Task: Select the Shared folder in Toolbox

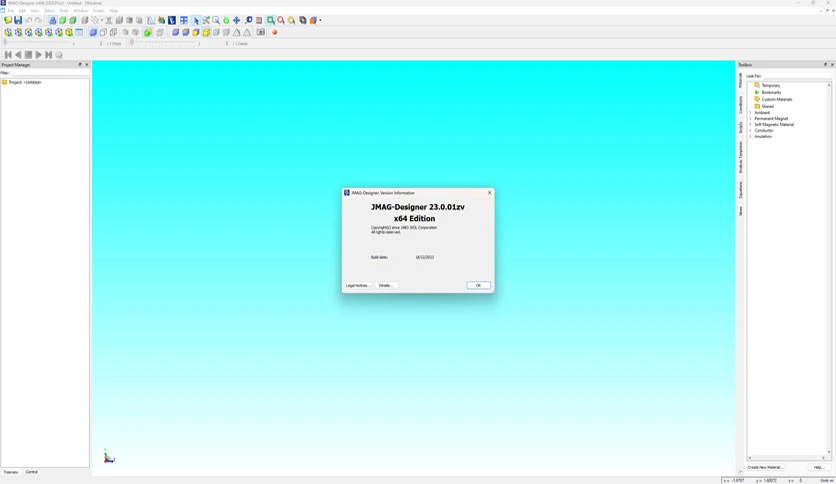Action: (767, 106)
